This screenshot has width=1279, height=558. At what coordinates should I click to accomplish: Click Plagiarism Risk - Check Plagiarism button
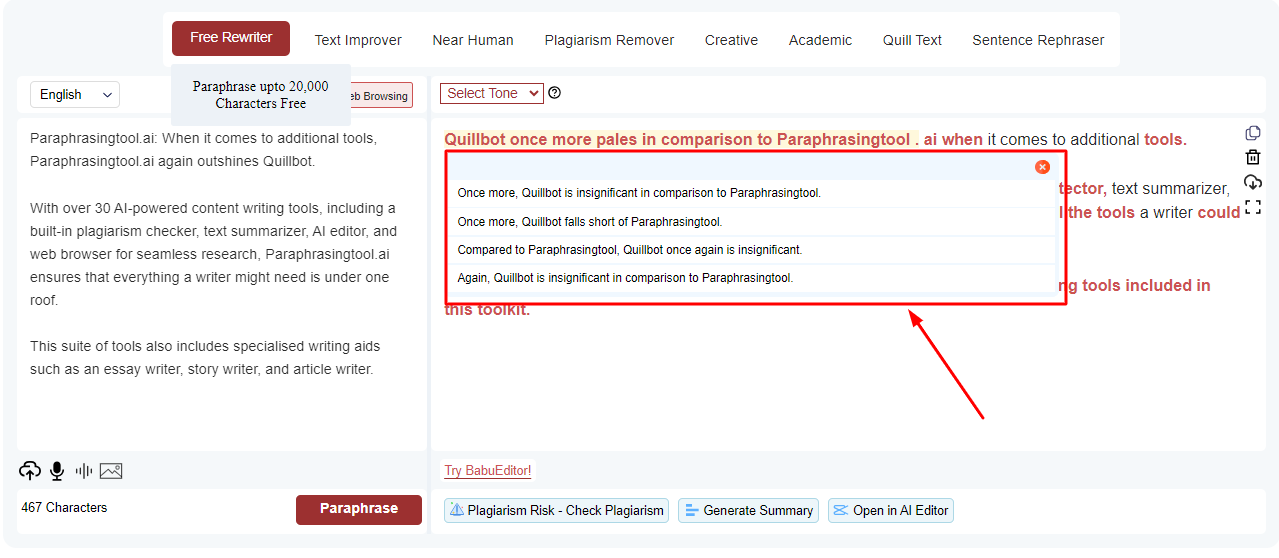(x=557, y=510)
